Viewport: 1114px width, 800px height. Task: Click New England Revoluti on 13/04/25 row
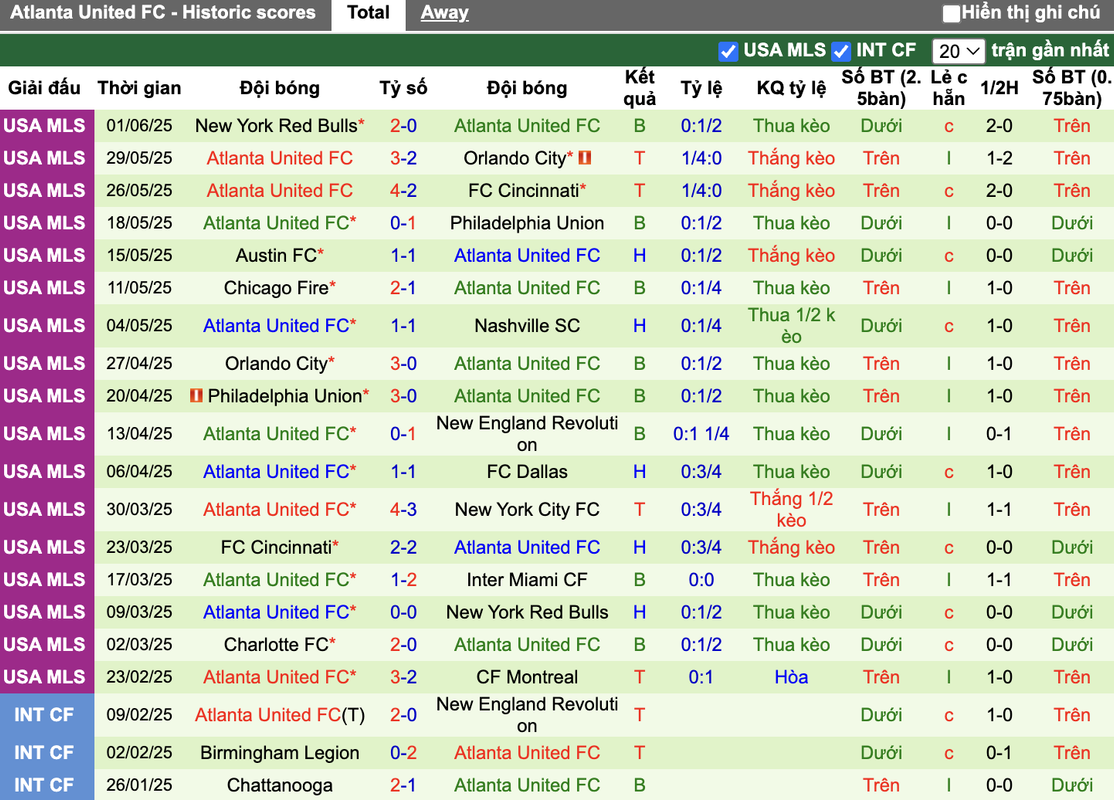527,433
